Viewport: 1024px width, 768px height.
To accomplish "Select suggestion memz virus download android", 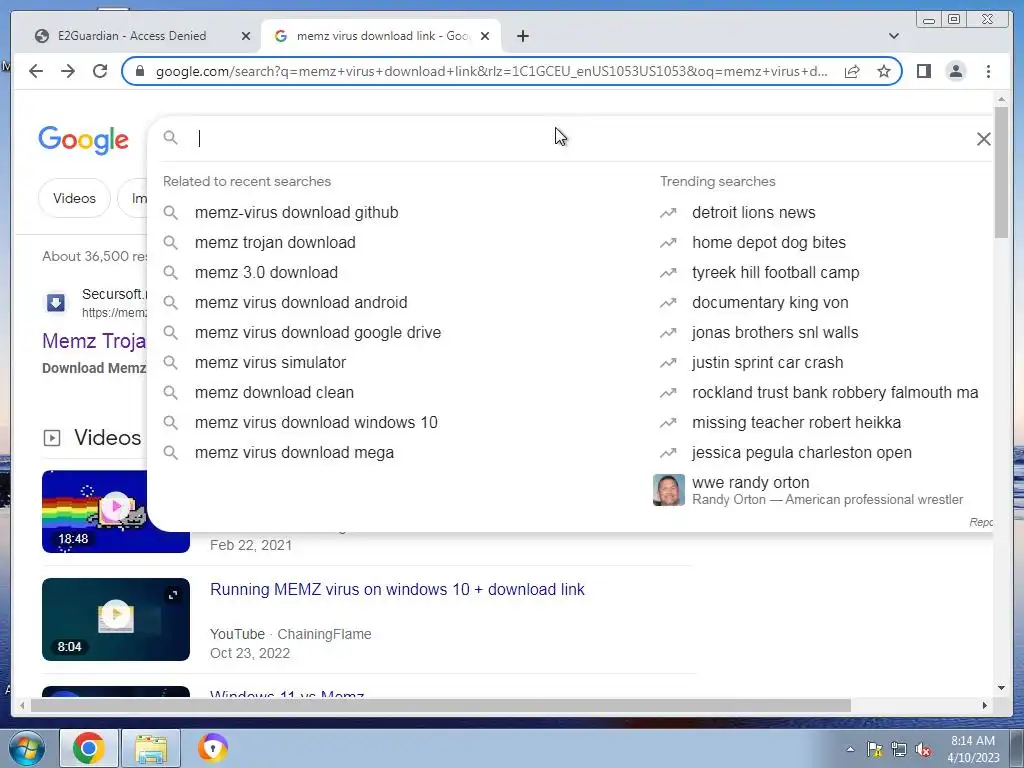I will click(300, 302).
